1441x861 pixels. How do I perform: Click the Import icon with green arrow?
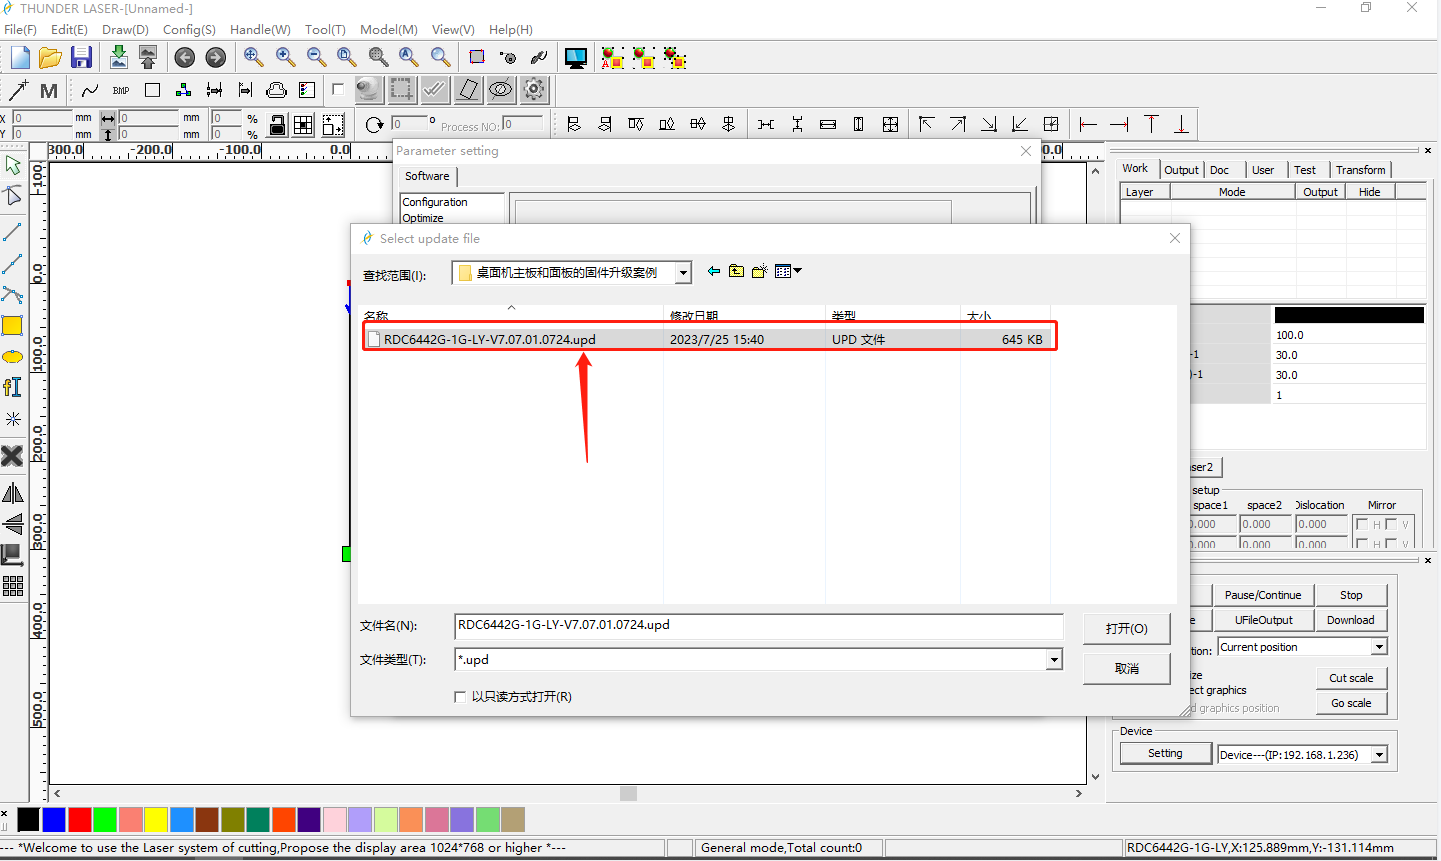(118, 57)
